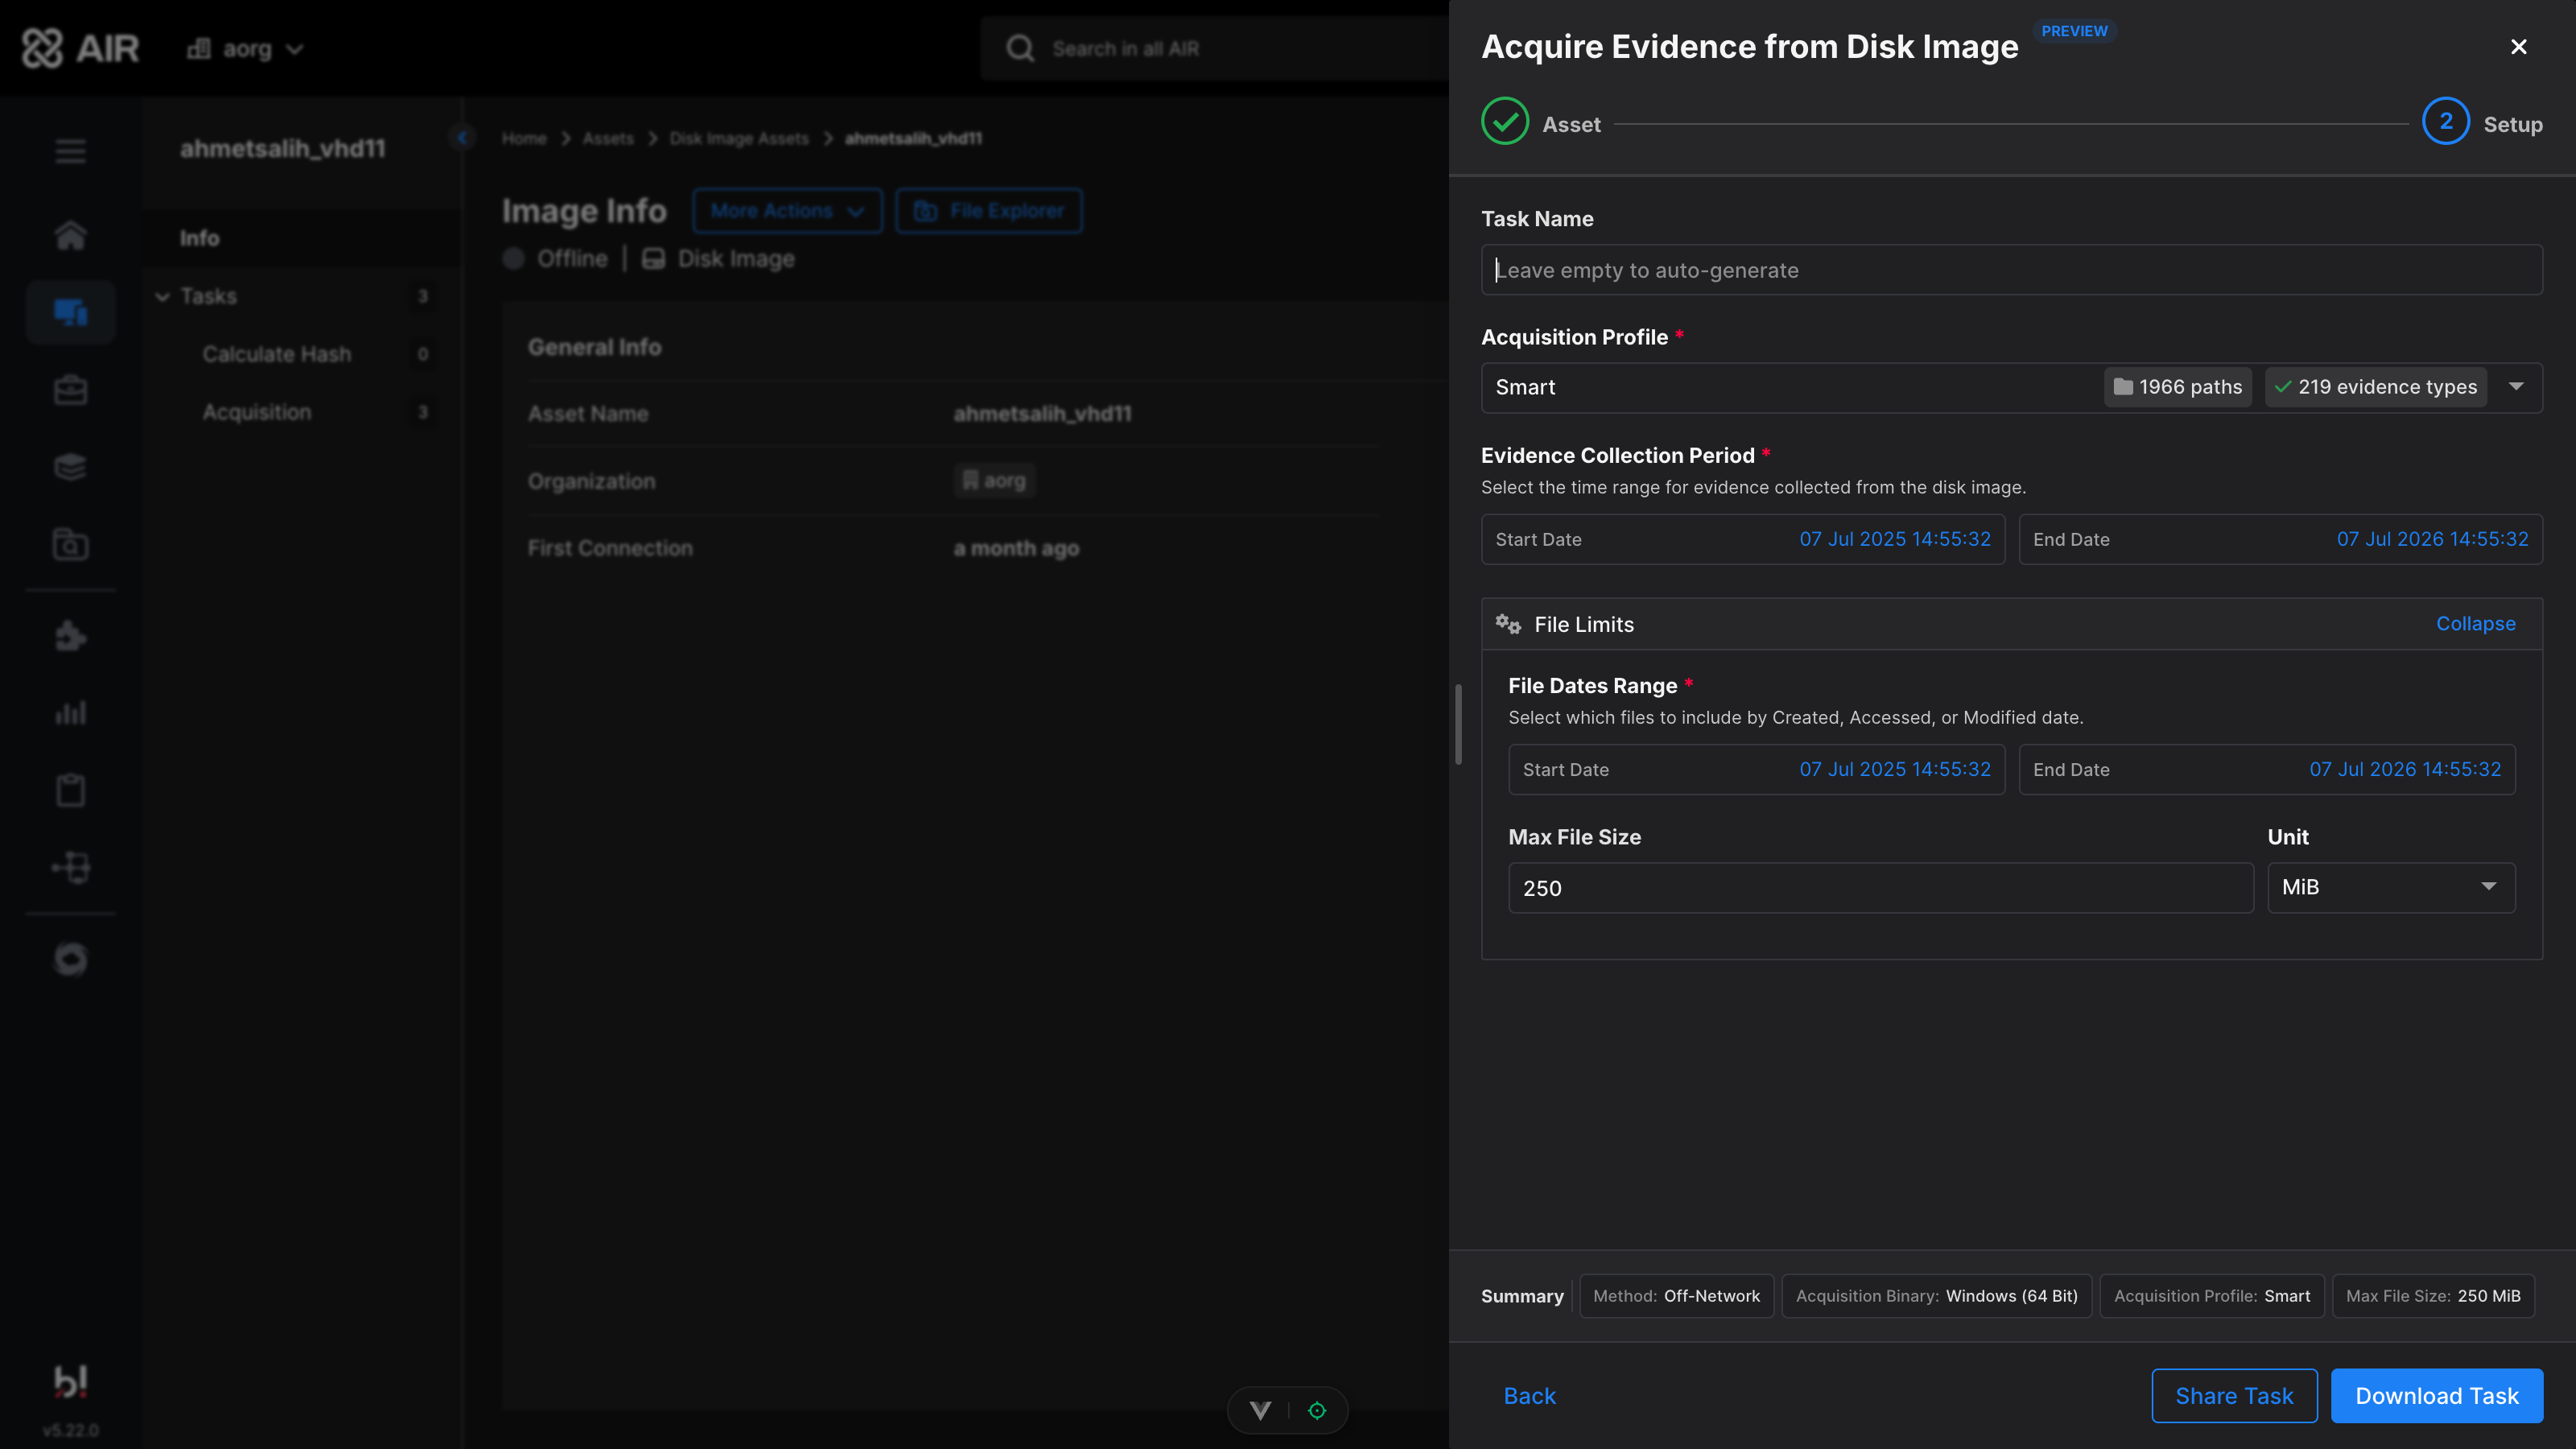Image resolution: width=2576 pixels, height=1449 pixels.
Task: Open the More Actions dropdown
Action: (787, 210)
